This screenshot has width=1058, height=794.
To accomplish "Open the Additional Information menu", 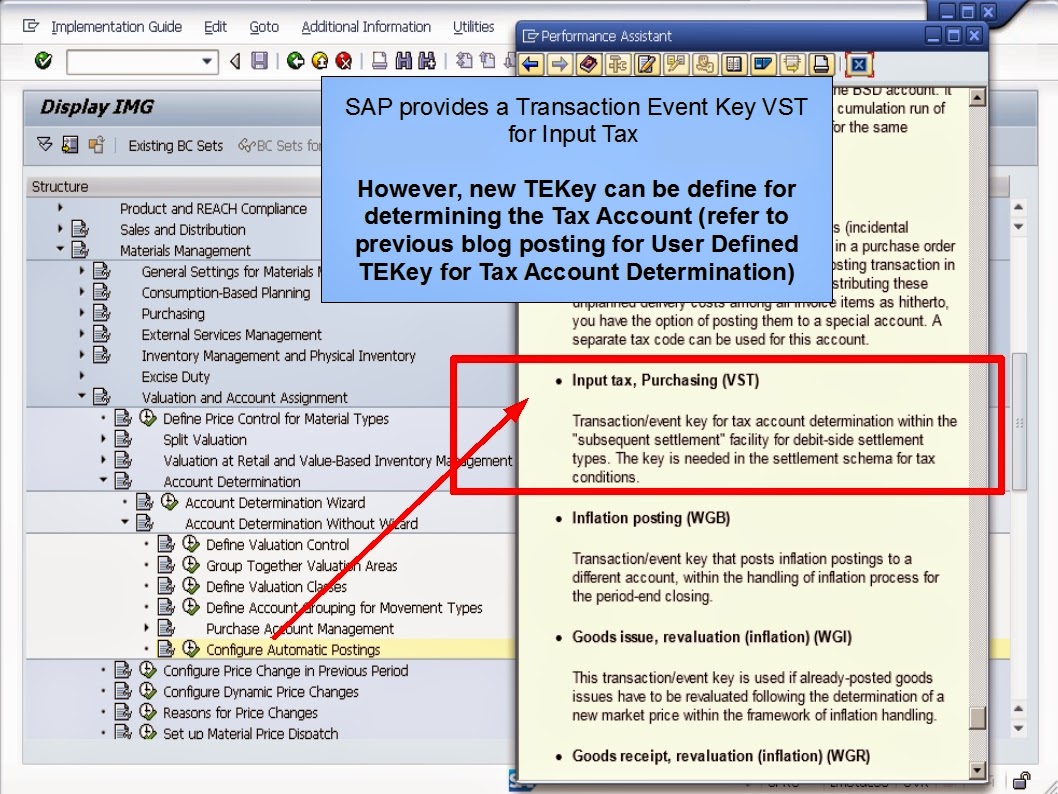I will click(366, 27).
